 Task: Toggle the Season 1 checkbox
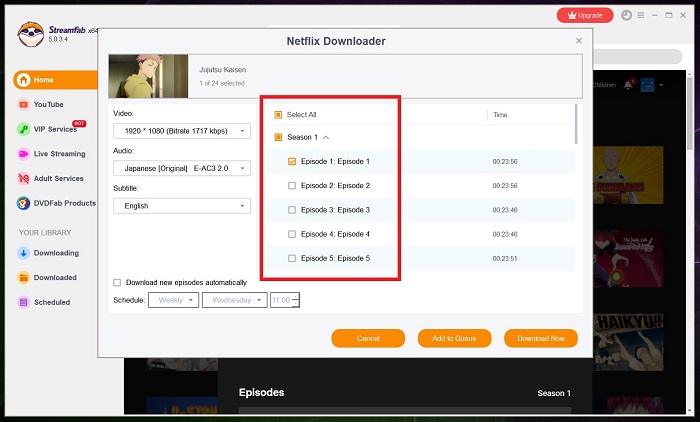point(278,137)
